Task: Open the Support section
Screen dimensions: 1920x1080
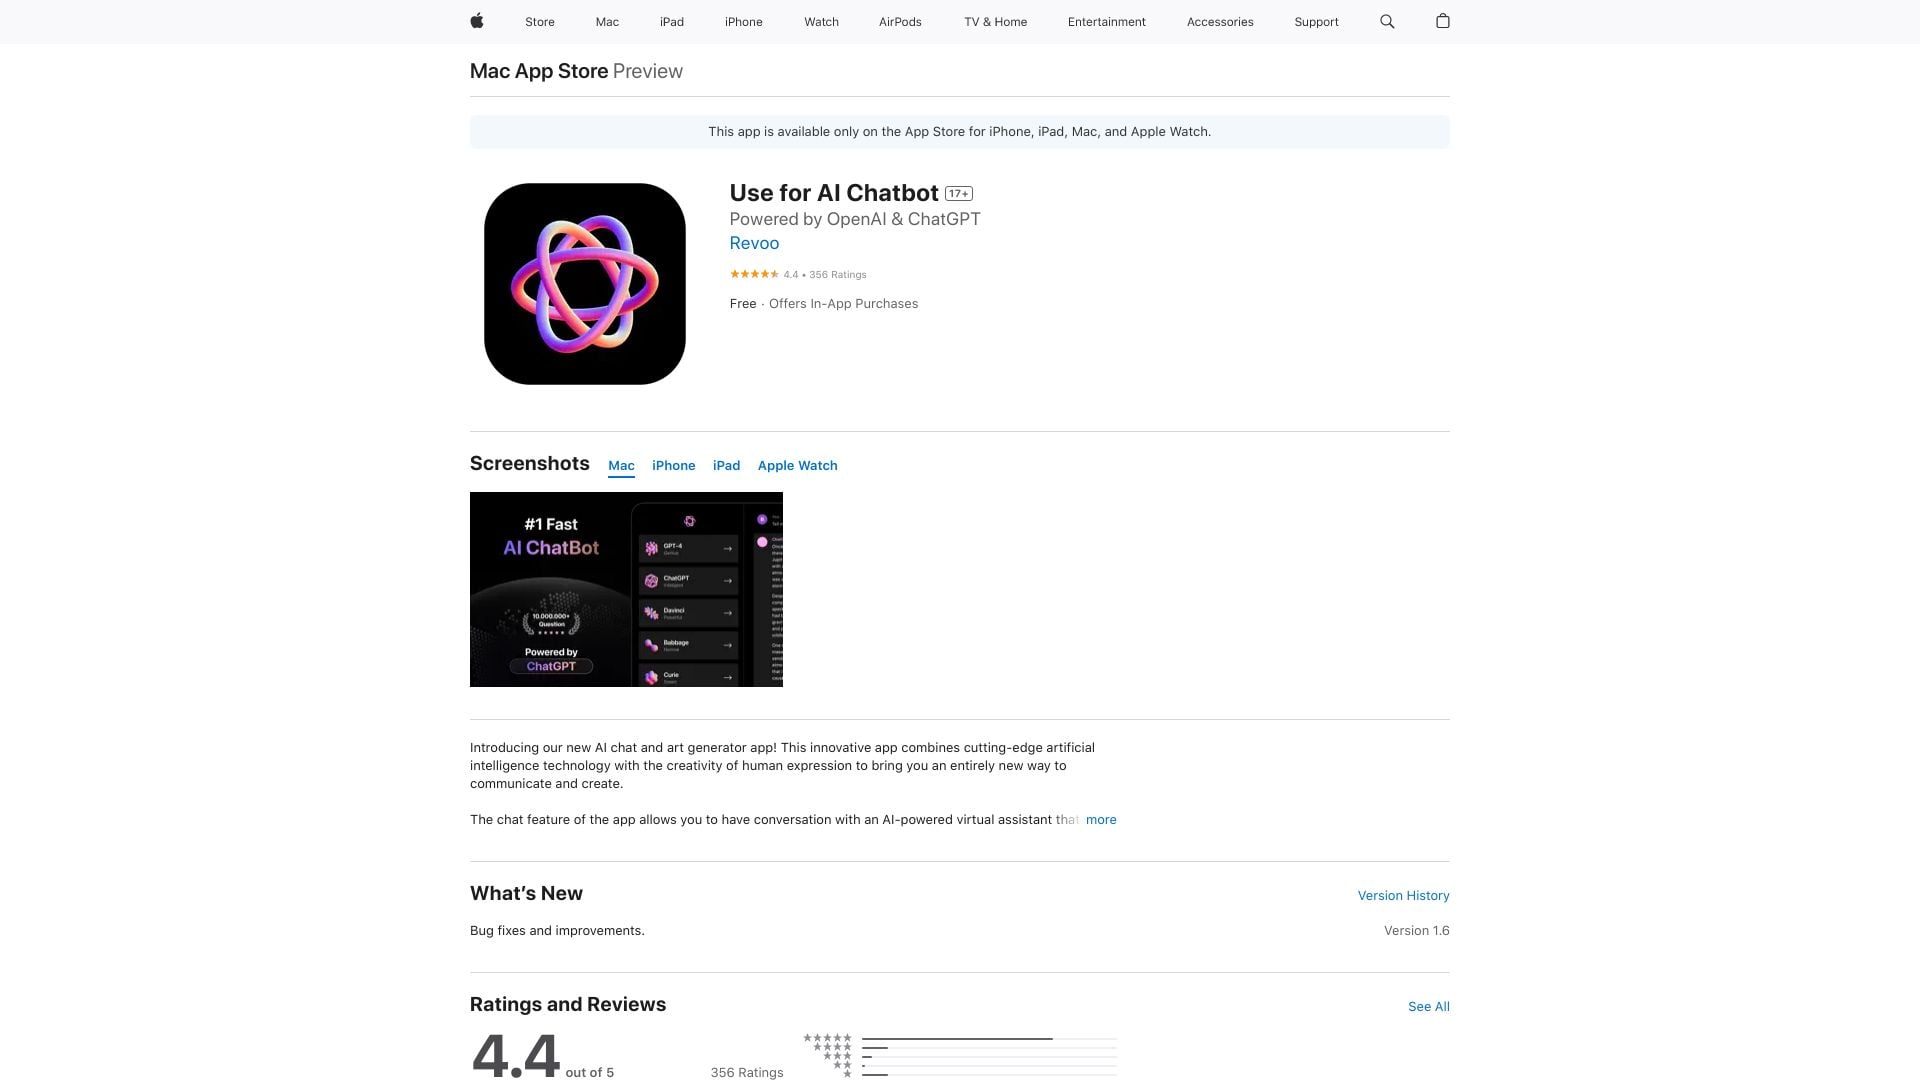Action: pos(1316,21)
